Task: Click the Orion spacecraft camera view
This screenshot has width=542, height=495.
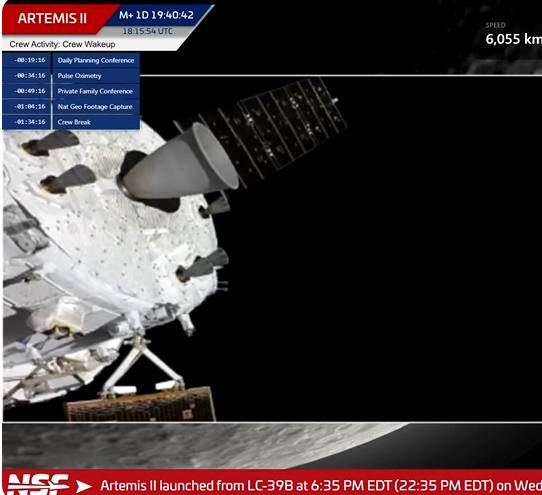Action: click(272, 248)
